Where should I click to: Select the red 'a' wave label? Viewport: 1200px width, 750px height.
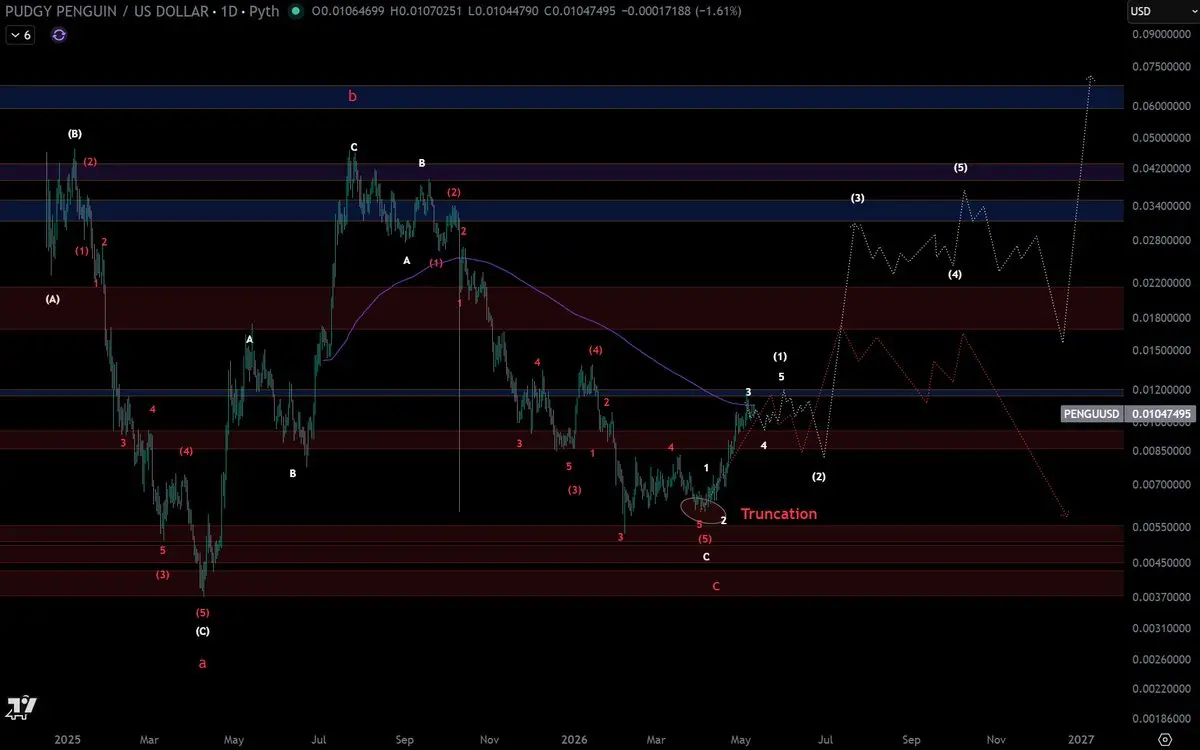tap(203, 663)
